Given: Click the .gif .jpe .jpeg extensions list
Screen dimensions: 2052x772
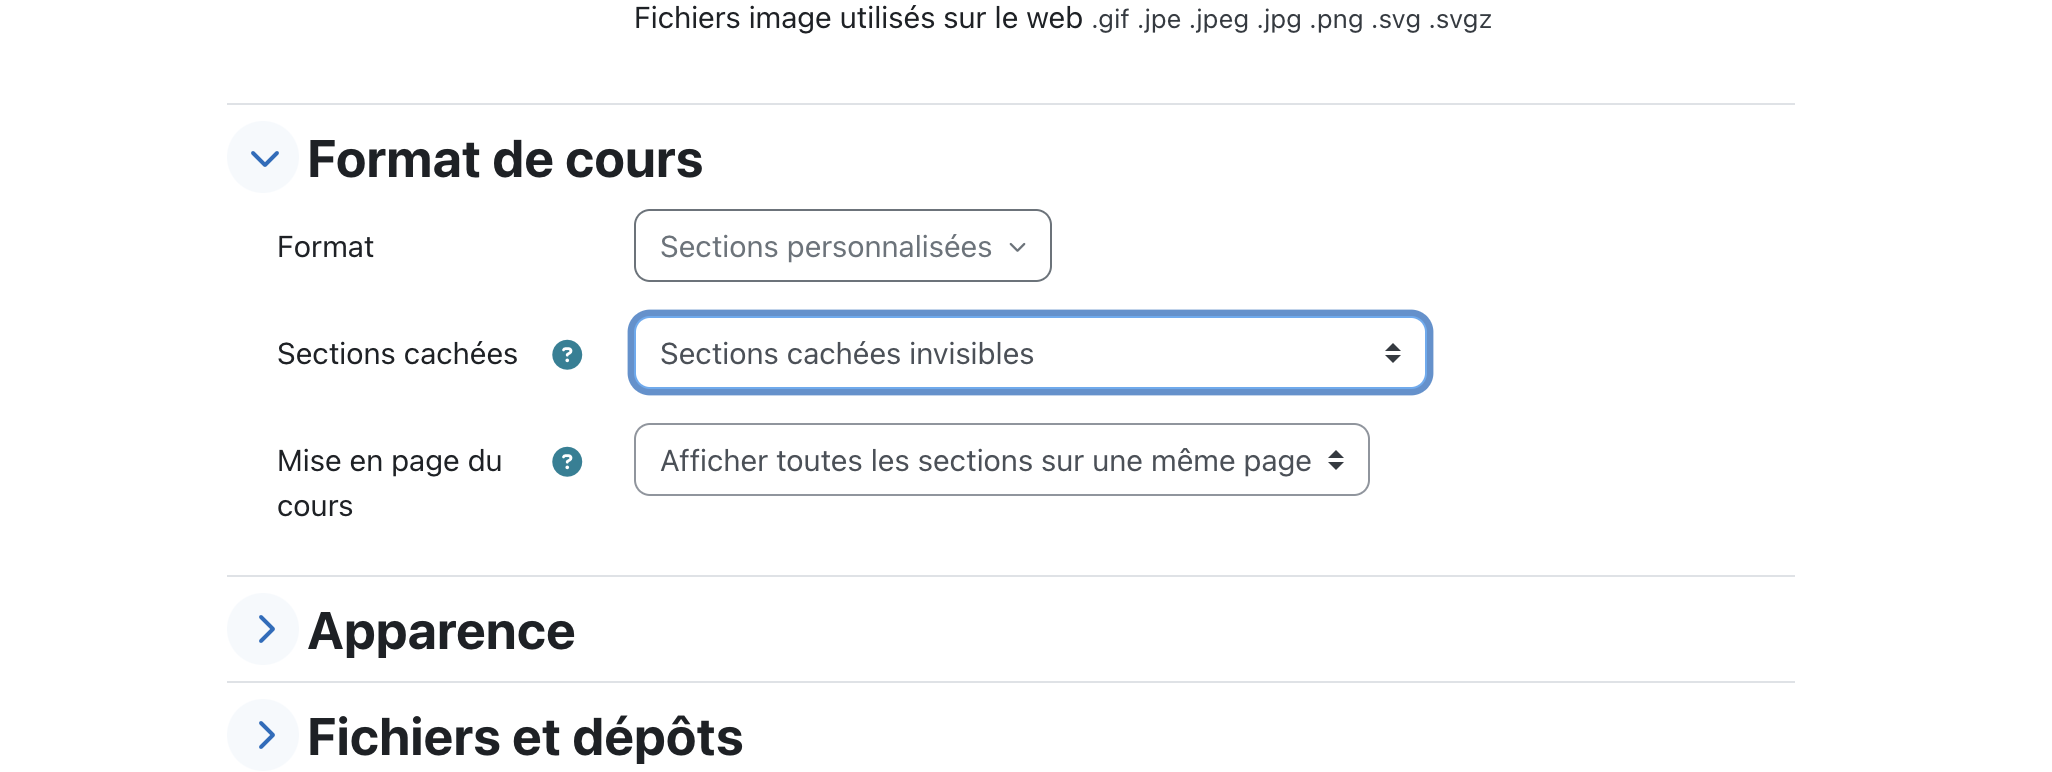Looking at the screenshot, I should click(x=1292, y=20).
